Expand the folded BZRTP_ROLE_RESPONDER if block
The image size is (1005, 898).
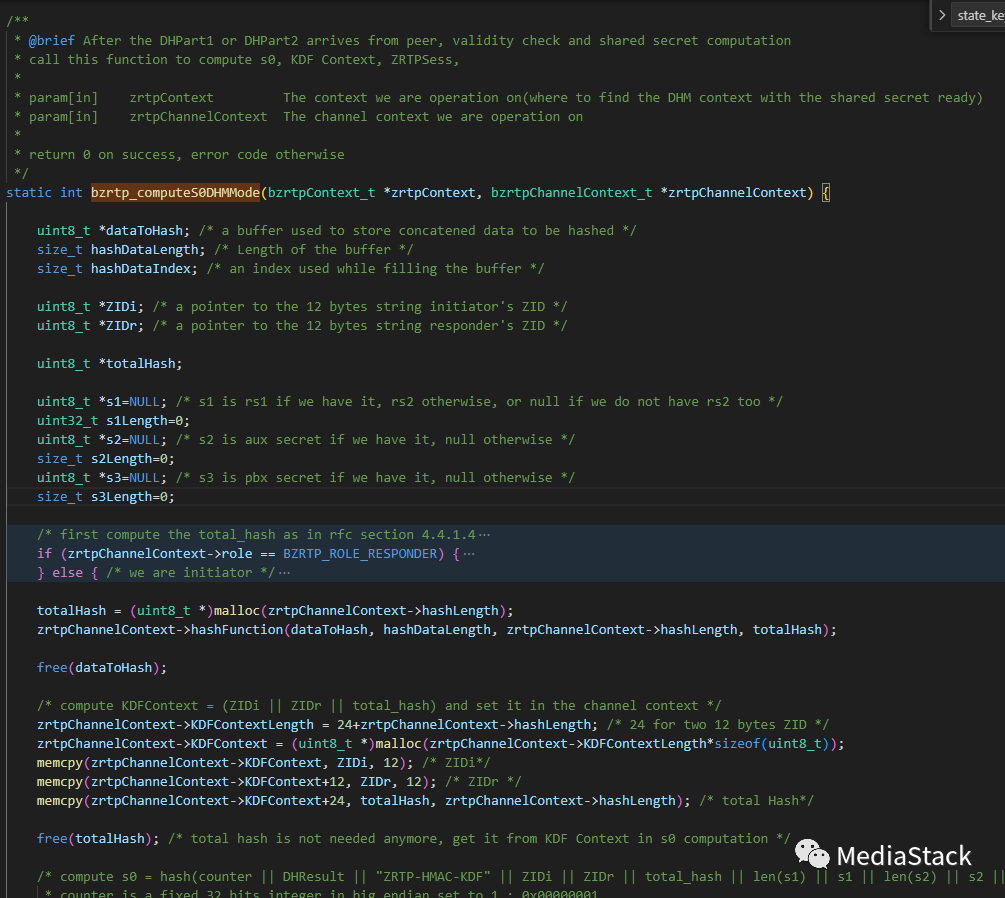469,554
